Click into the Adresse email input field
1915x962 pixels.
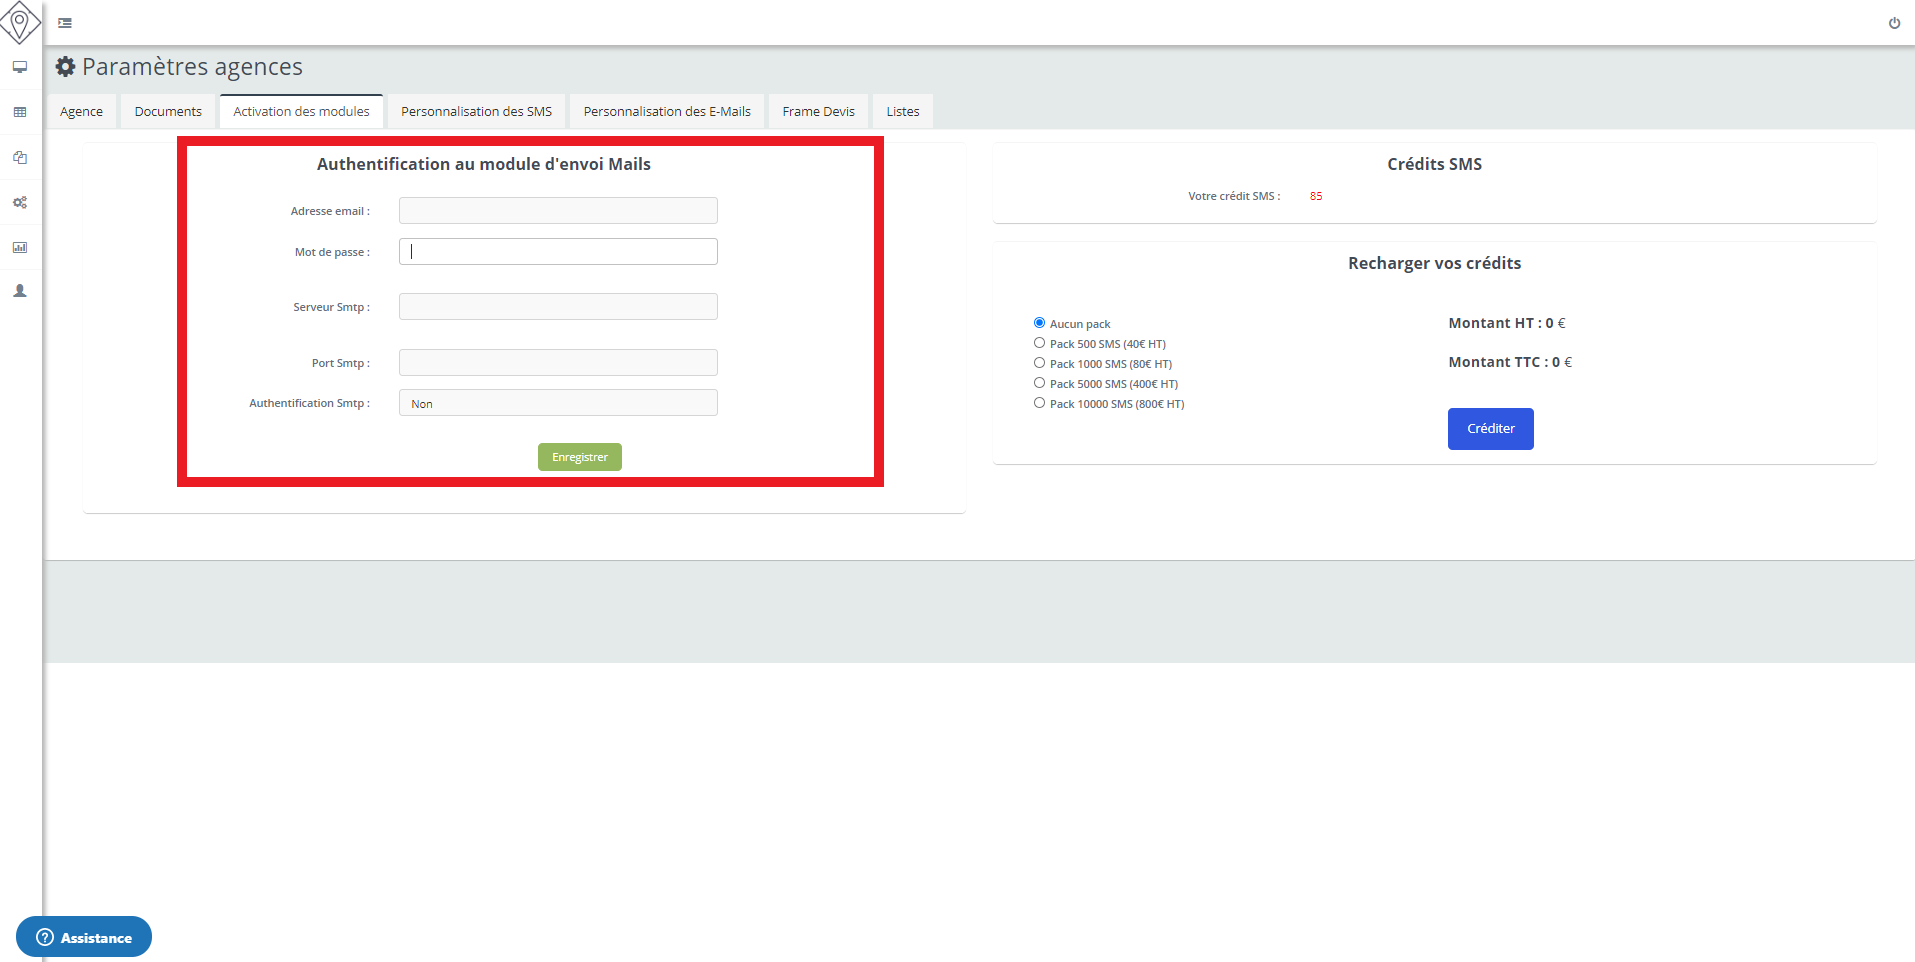pos(557,210)
